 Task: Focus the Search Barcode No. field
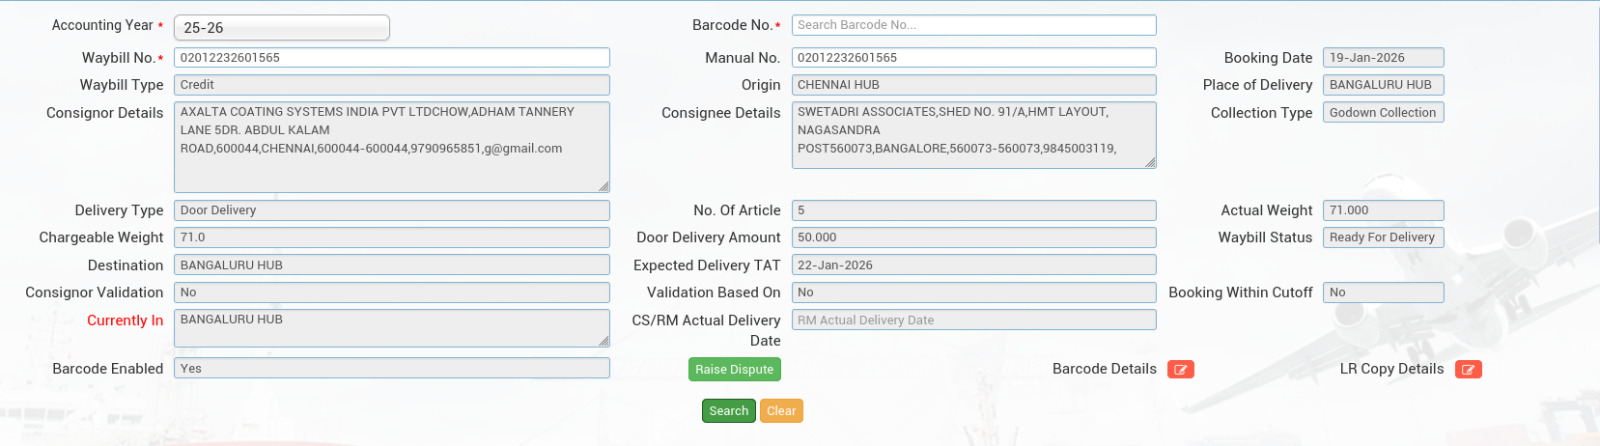click(973, 25)
